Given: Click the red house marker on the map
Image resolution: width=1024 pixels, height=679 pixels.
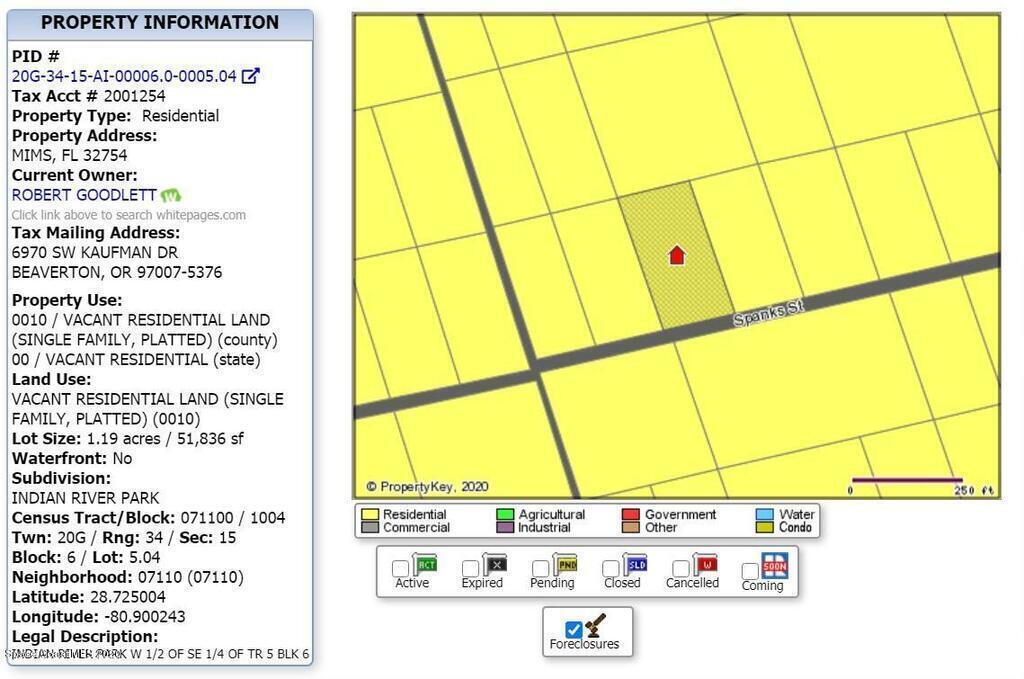Looking at the screenshot, I should click(677, 255).
